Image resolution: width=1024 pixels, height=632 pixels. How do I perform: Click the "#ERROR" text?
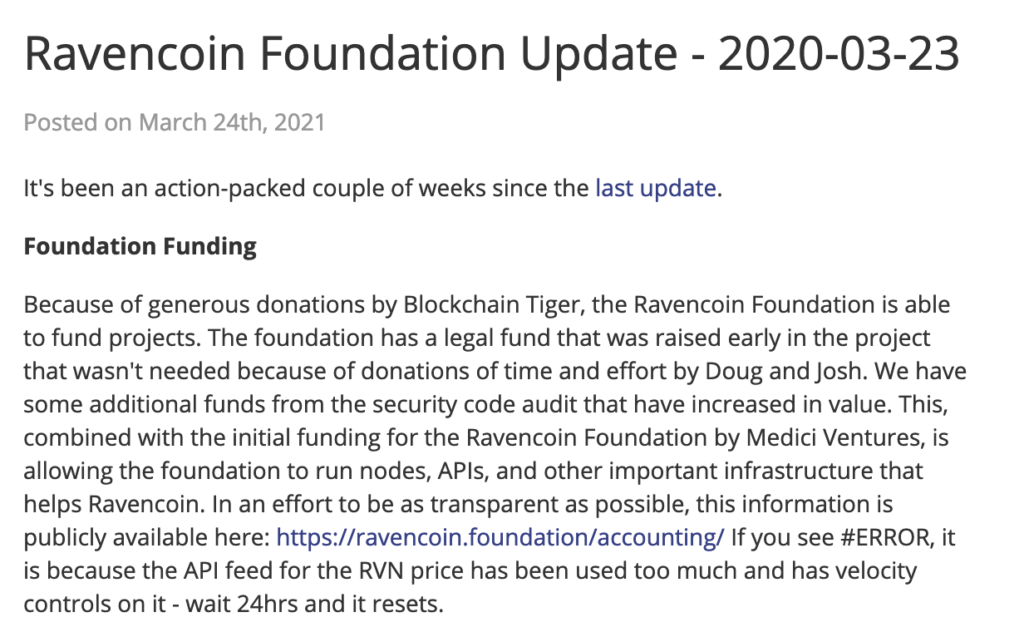888,537
